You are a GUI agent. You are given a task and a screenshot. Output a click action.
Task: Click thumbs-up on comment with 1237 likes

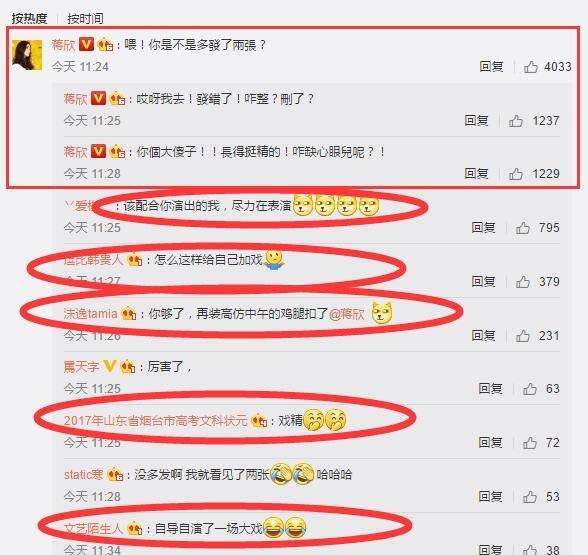pyautogui.click(x=516, y=121)
